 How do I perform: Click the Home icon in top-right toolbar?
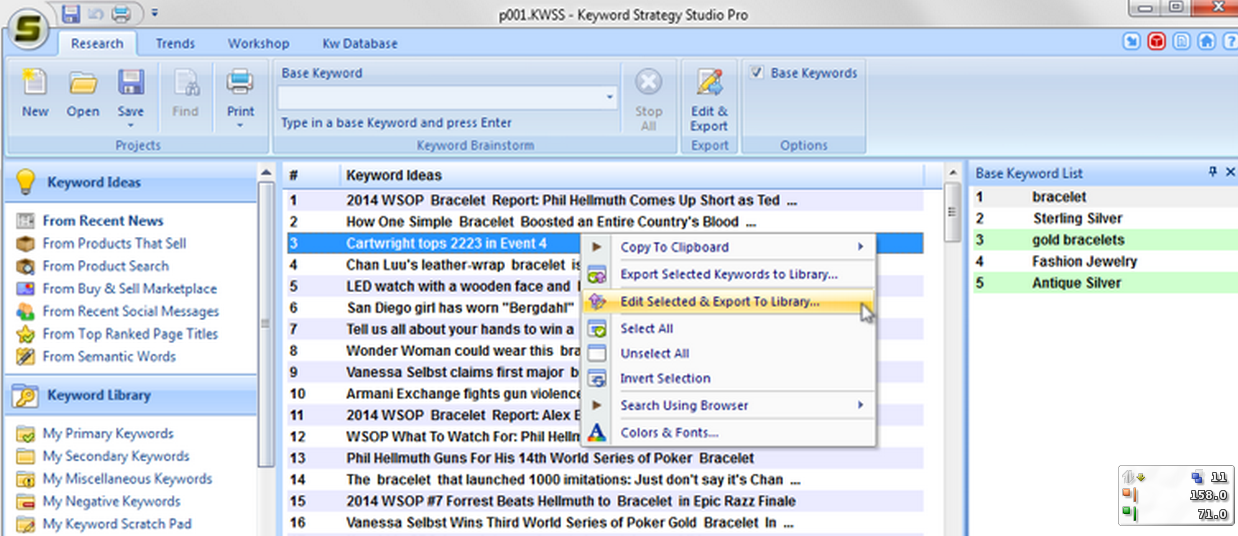pos(1206,42)
